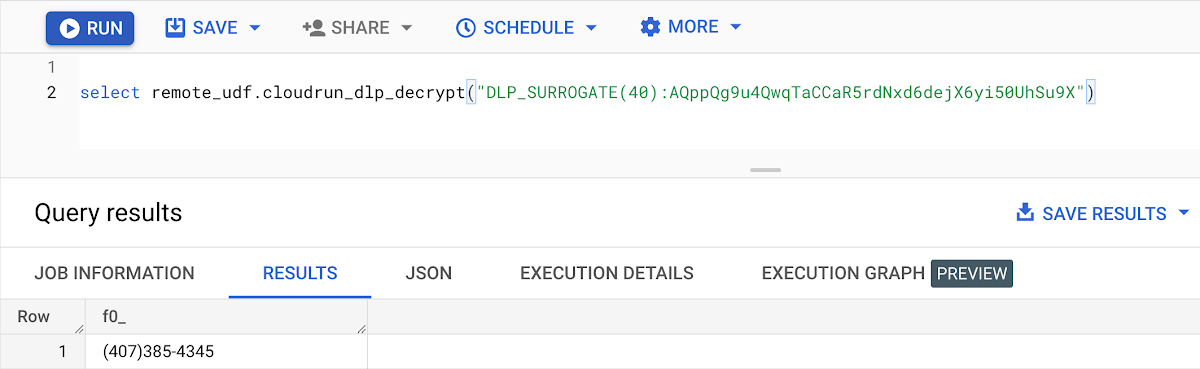The height and width of the screenshot is (369, 1200).
Task: Open the JSON tab
Action: [428, 273]
